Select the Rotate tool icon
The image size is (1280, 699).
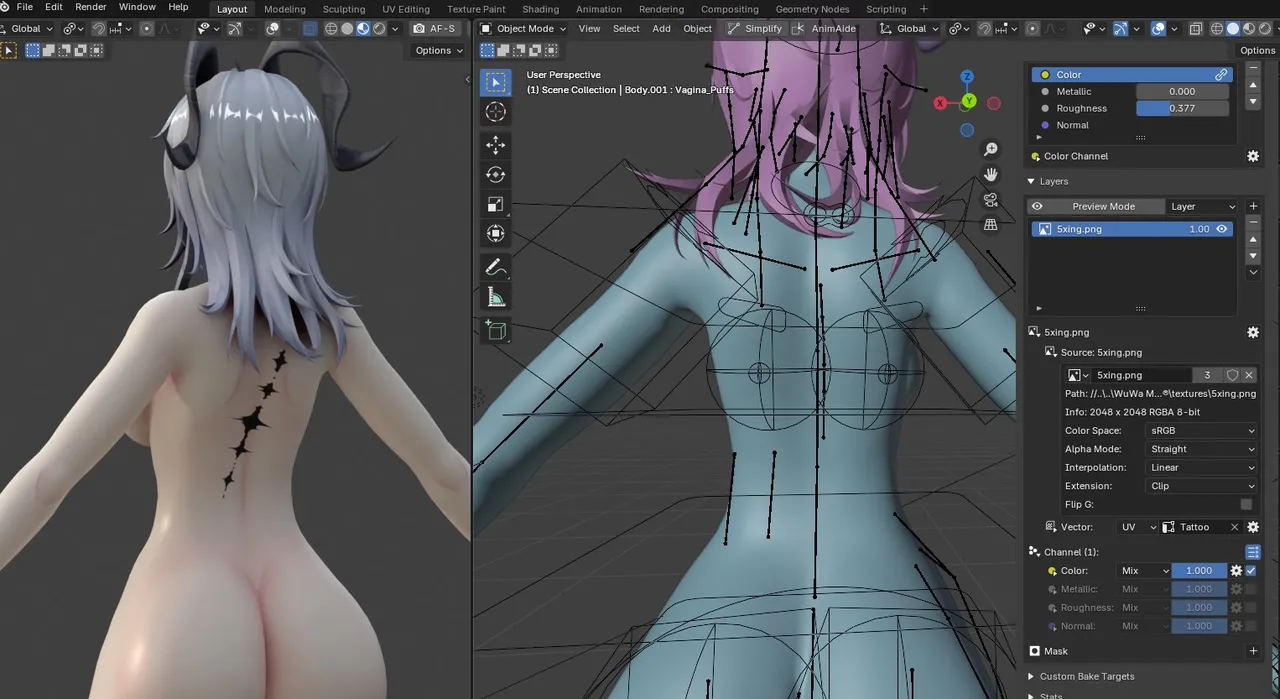coord(496,175)
